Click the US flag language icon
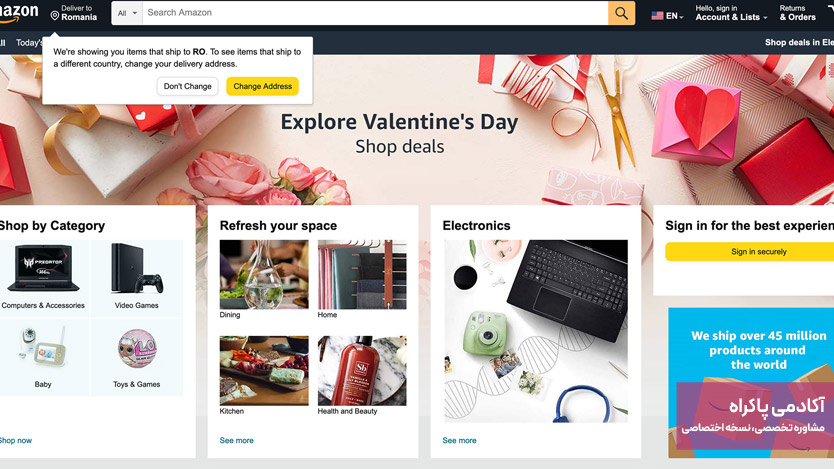 [x=657, y=16]
